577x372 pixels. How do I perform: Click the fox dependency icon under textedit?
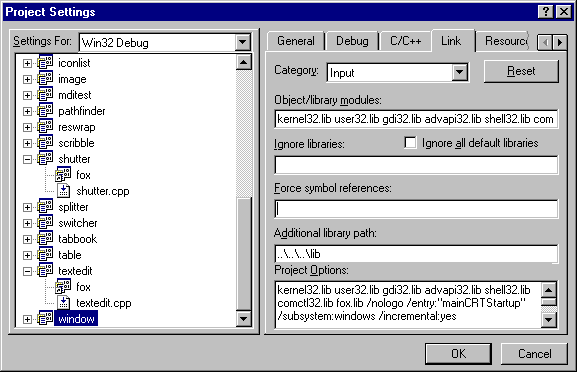[x=63, y=287]
